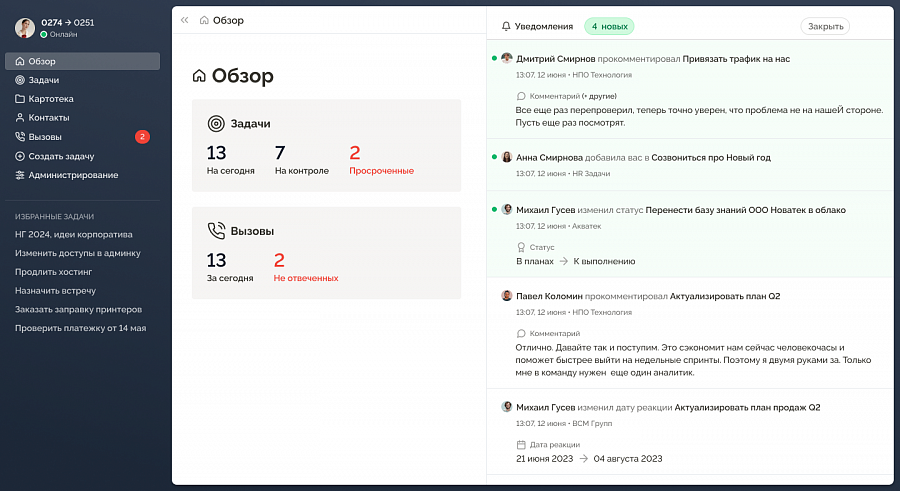The height and width of the screenshot is (491, 900).
Task: Open notification task Привязать трафик на нас
Action: pyautogui.click(x=736, y=59)
